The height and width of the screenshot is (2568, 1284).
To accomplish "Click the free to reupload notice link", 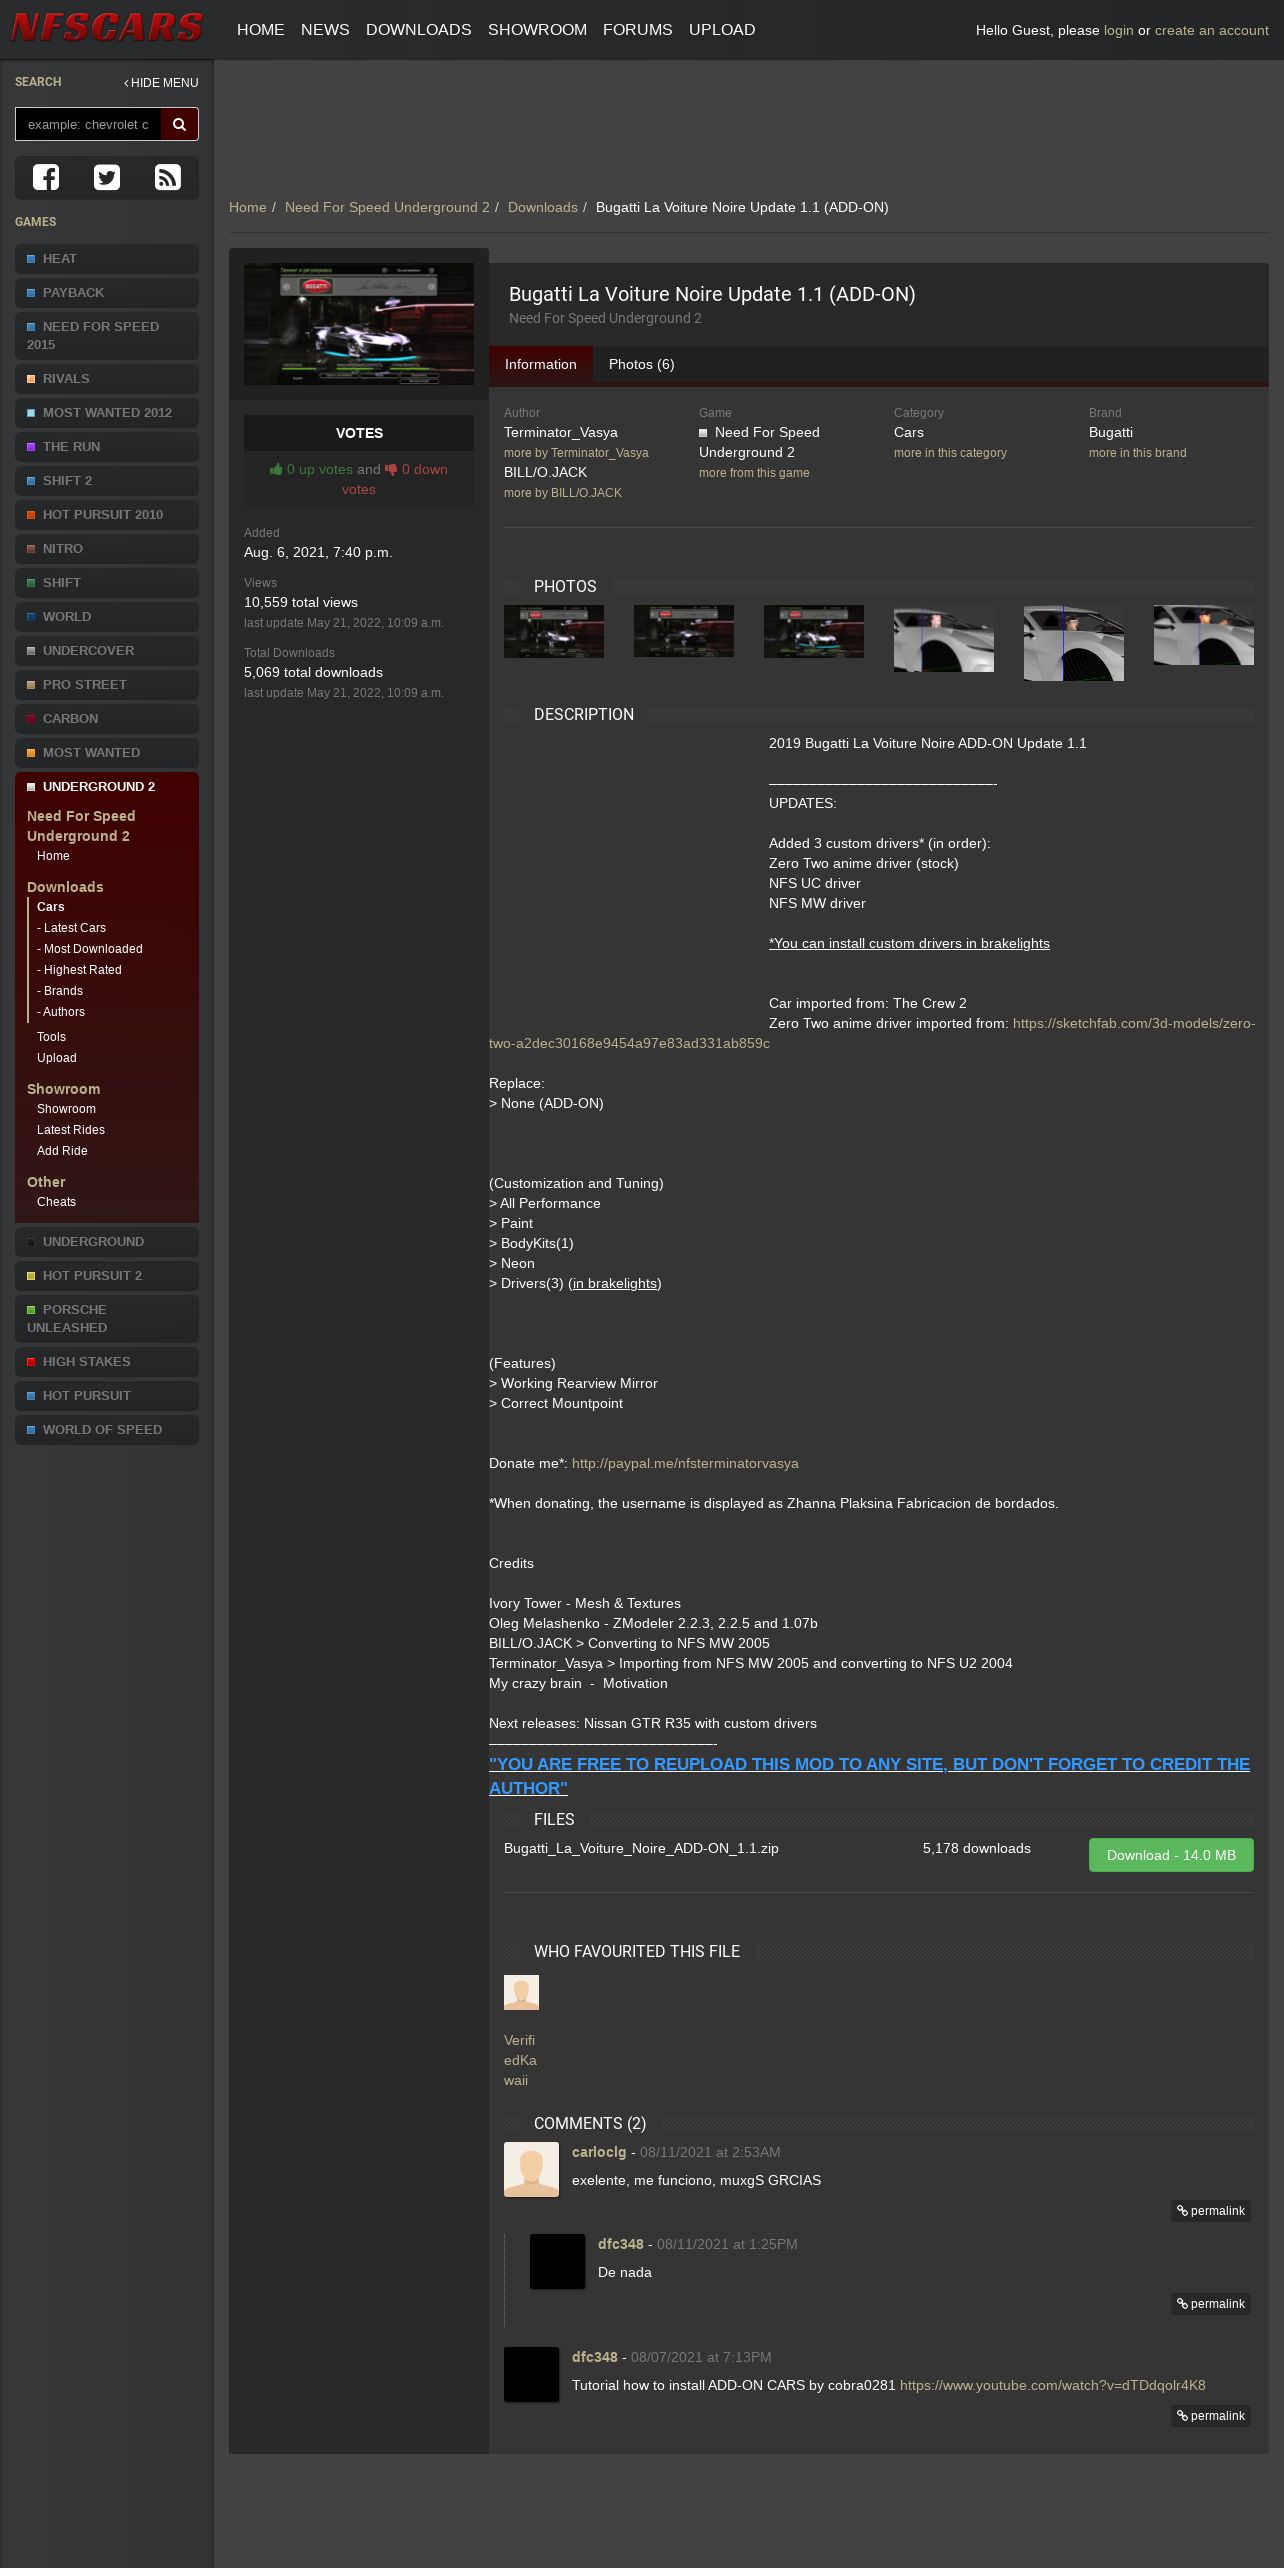I will pos(869,1776).
